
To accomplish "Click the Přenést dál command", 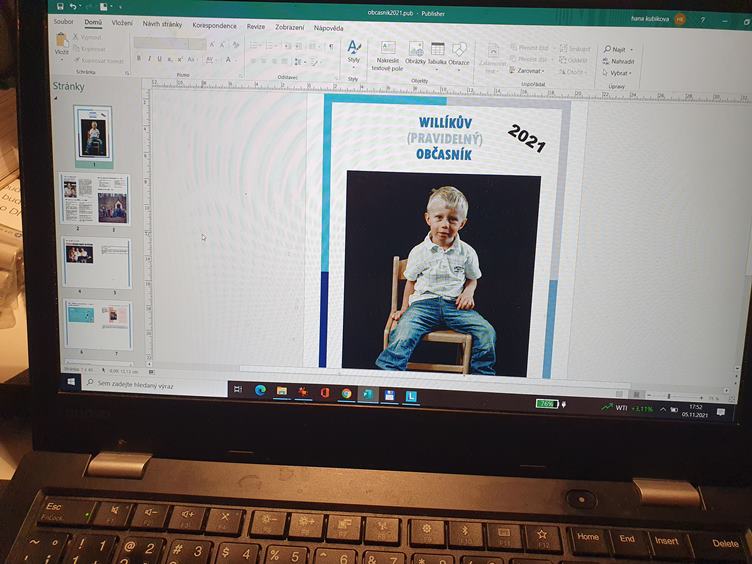I will pyautogui.click(x=529, y=59).
